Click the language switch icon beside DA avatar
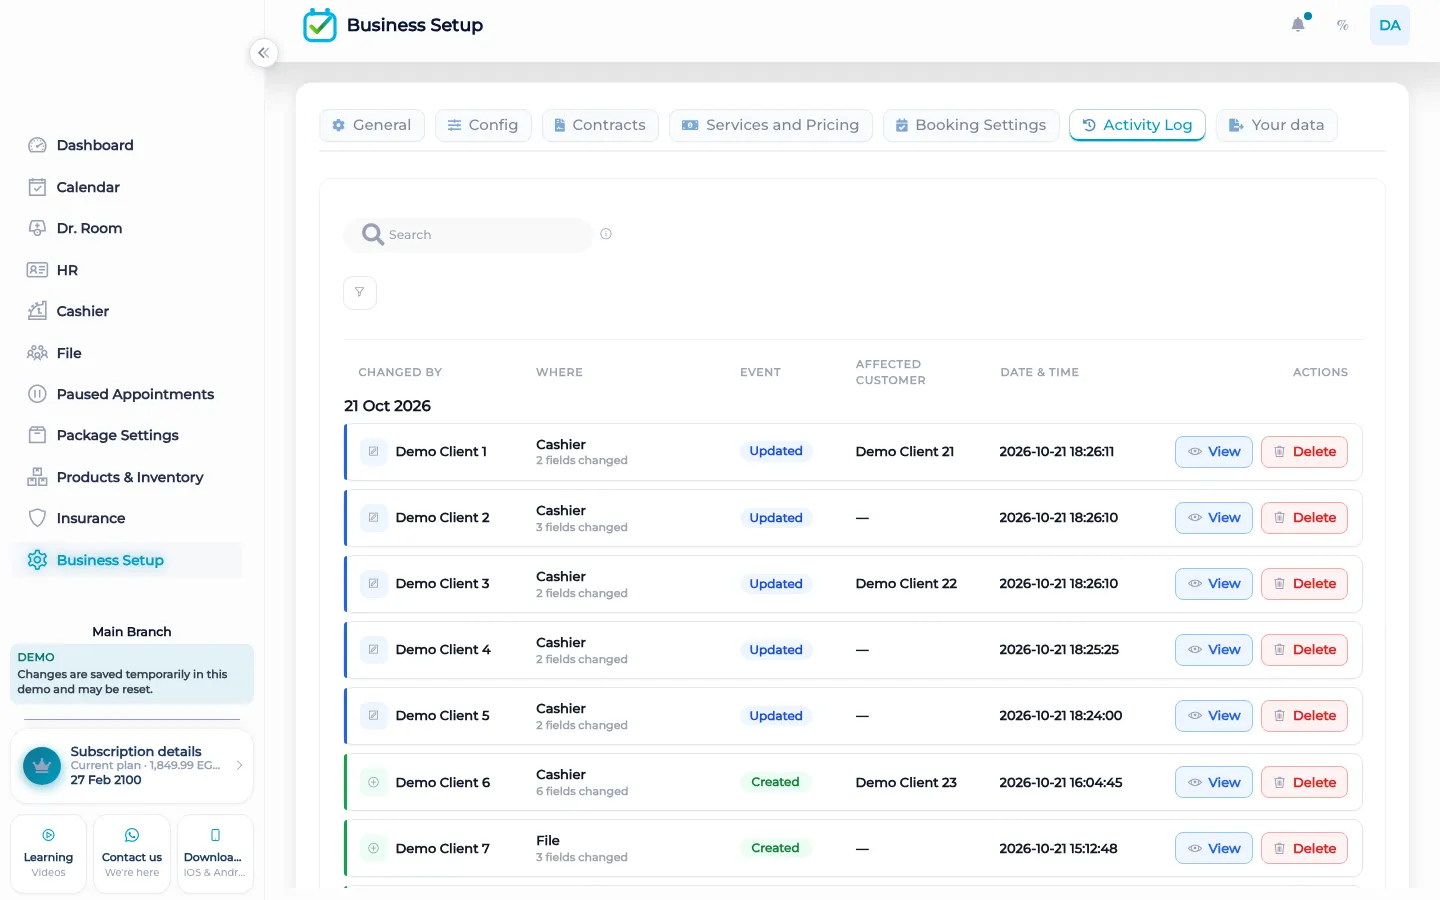Image resolution: width=1440 pixels, height=900 pixels. (1343, 25)
